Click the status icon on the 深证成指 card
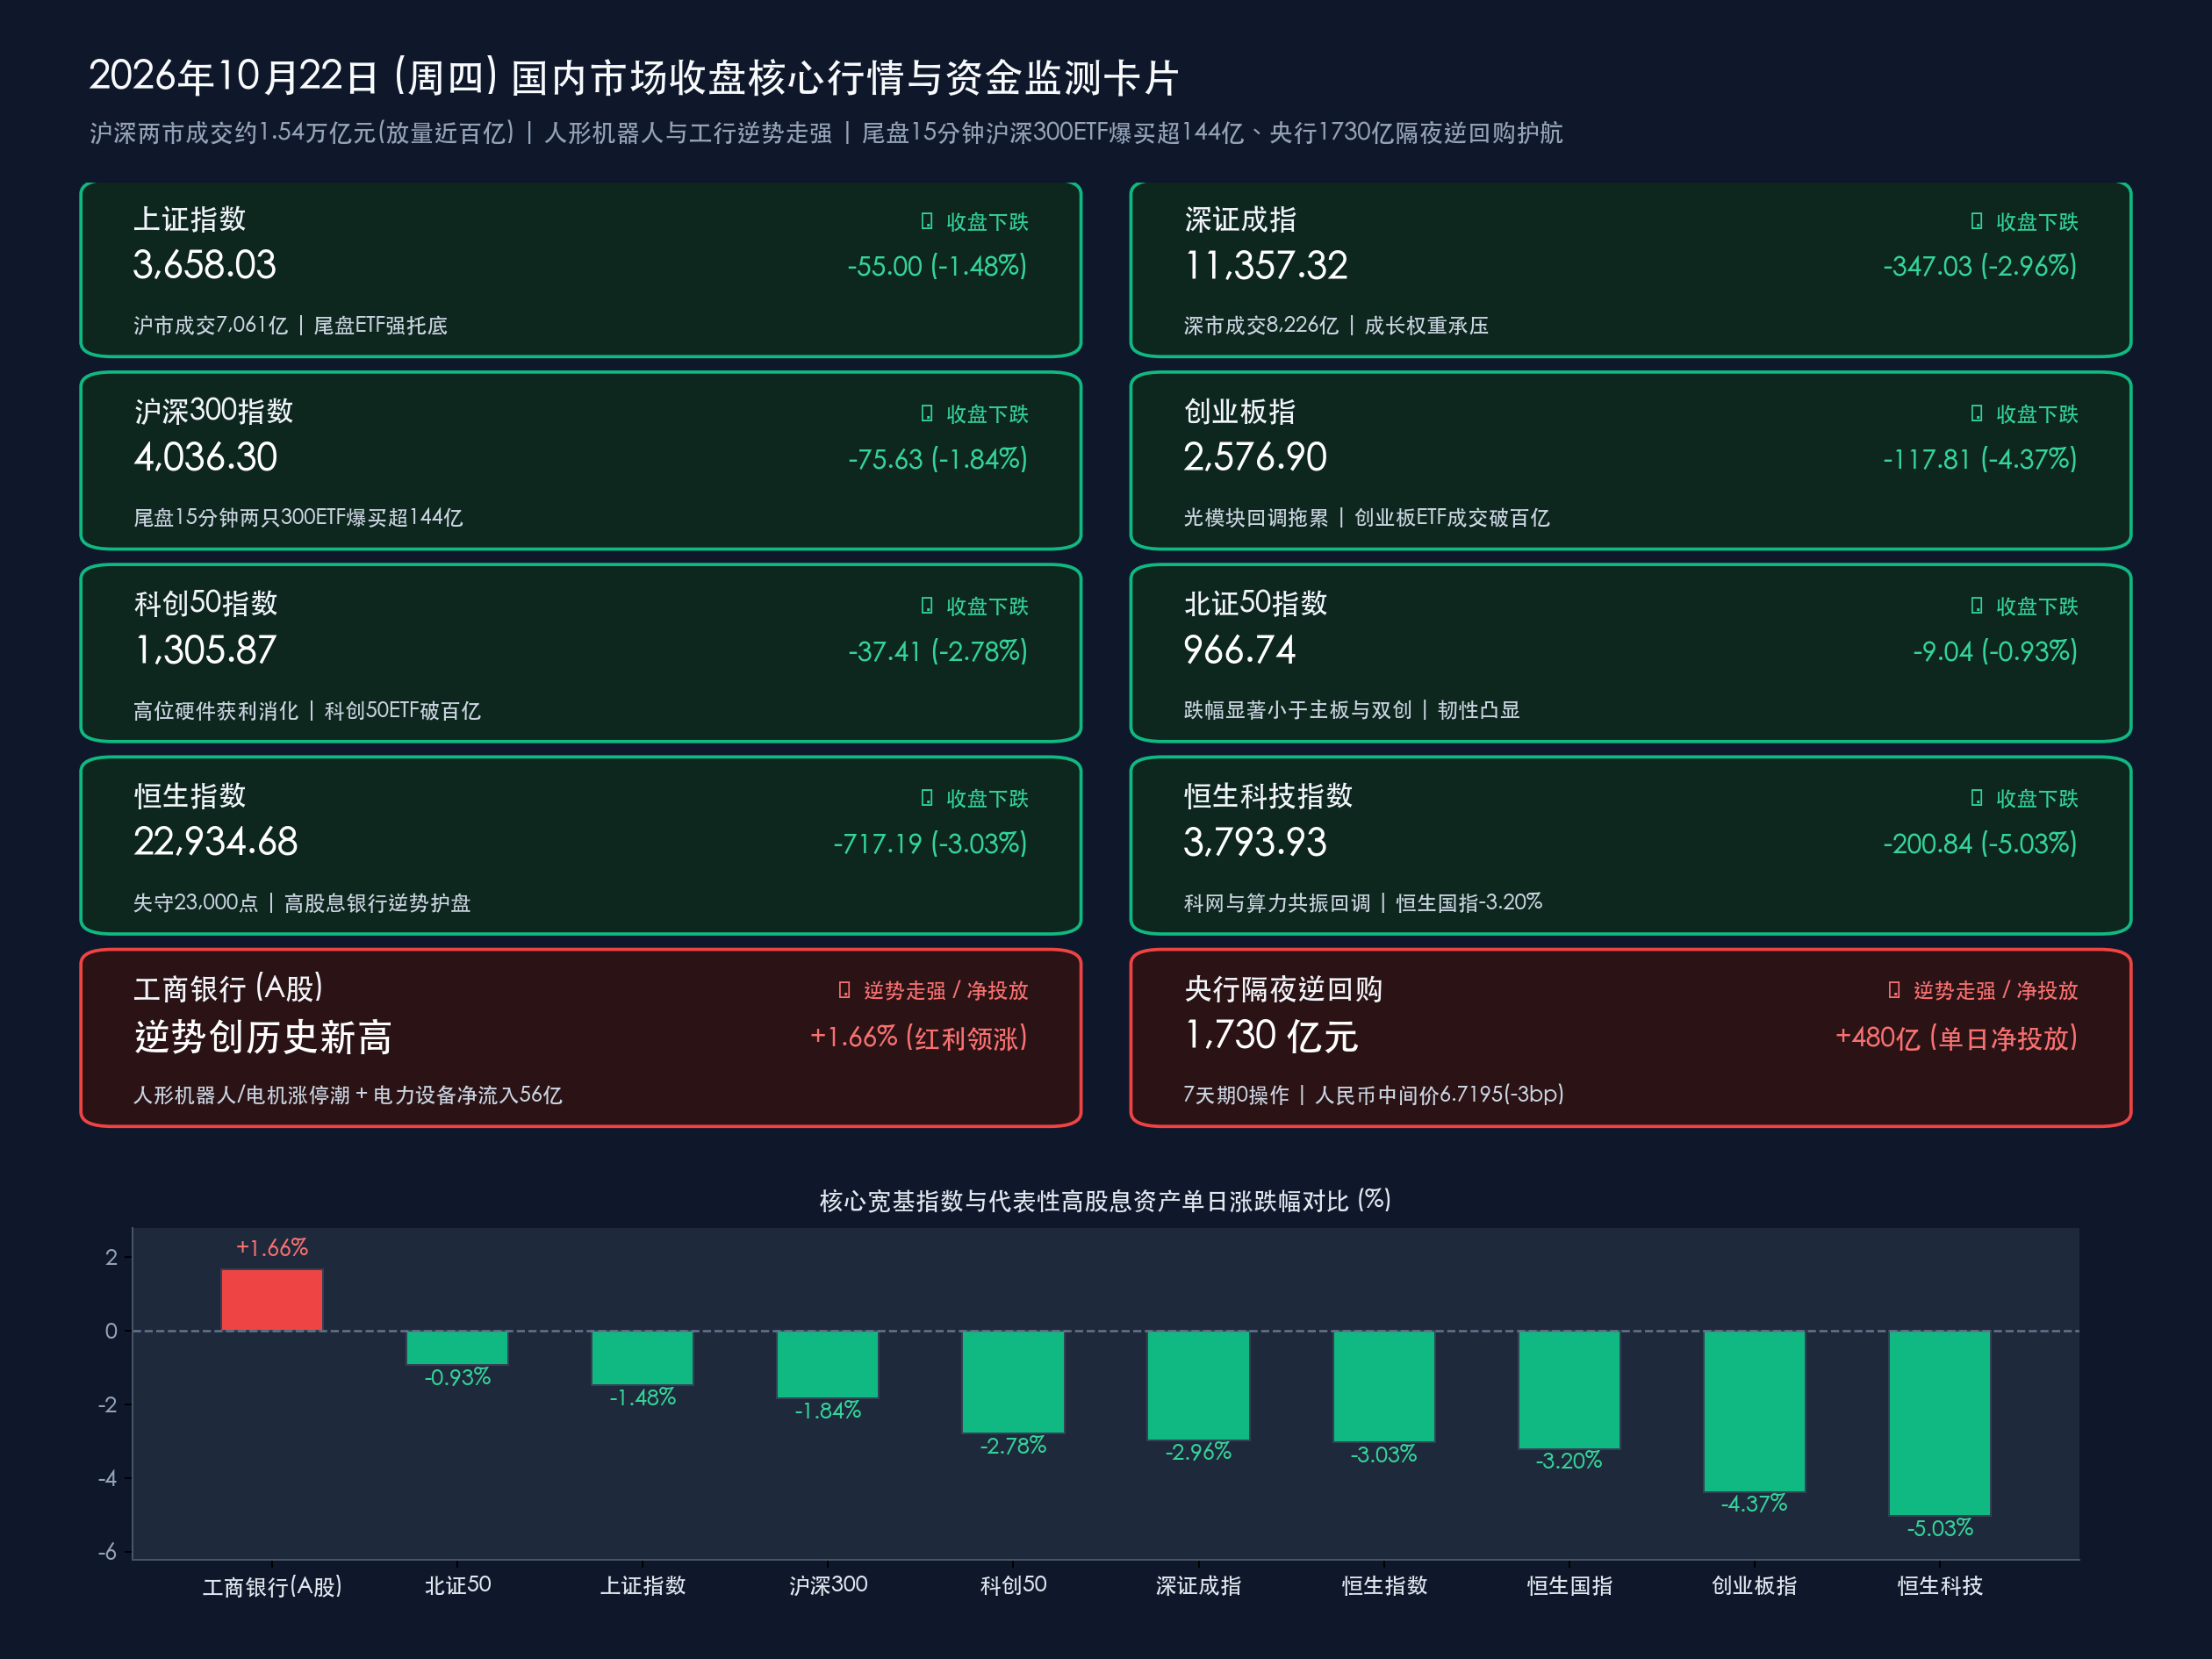Screen dimensions: 2212x1659 pyautogui.click(x=1976, y=221)
